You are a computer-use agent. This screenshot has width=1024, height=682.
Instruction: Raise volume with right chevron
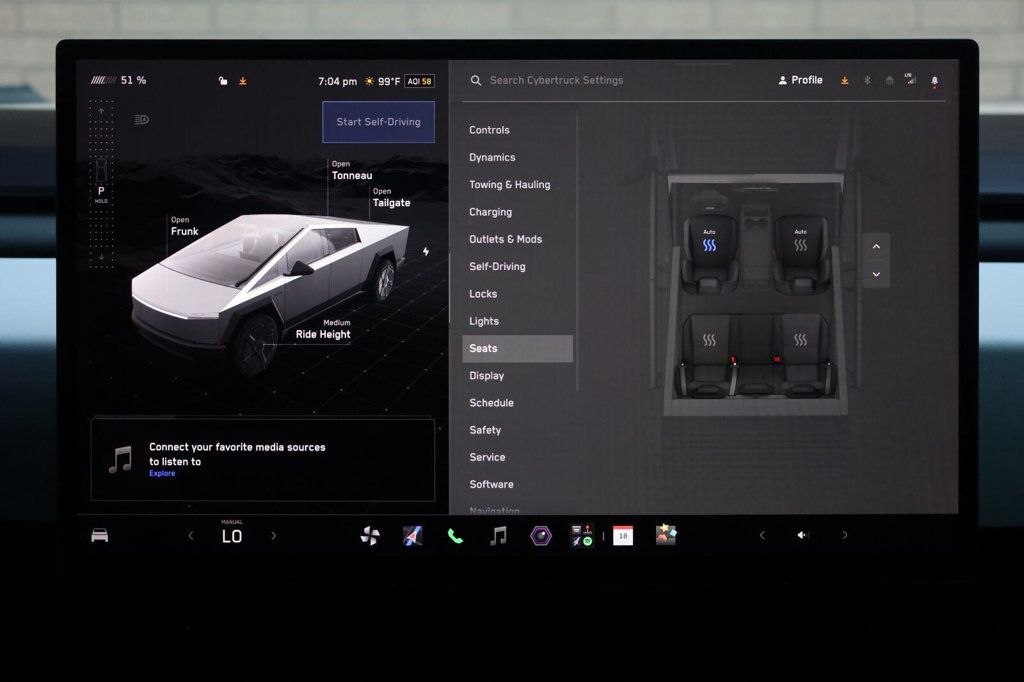point(844,535)
